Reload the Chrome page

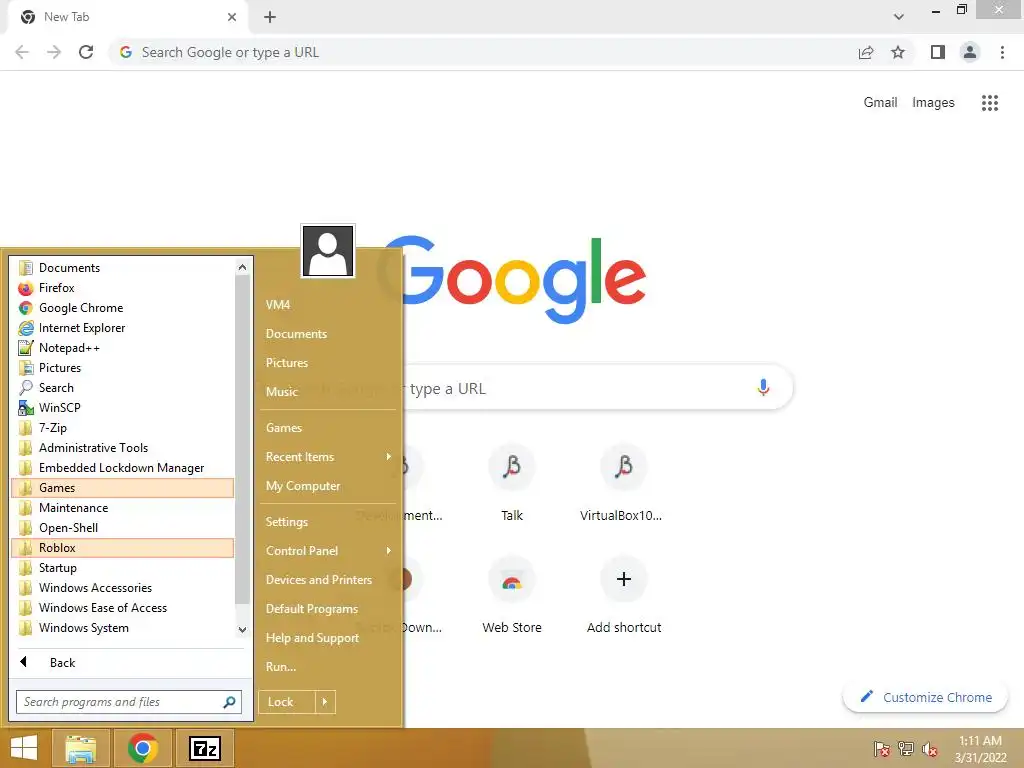click(86, 52)
